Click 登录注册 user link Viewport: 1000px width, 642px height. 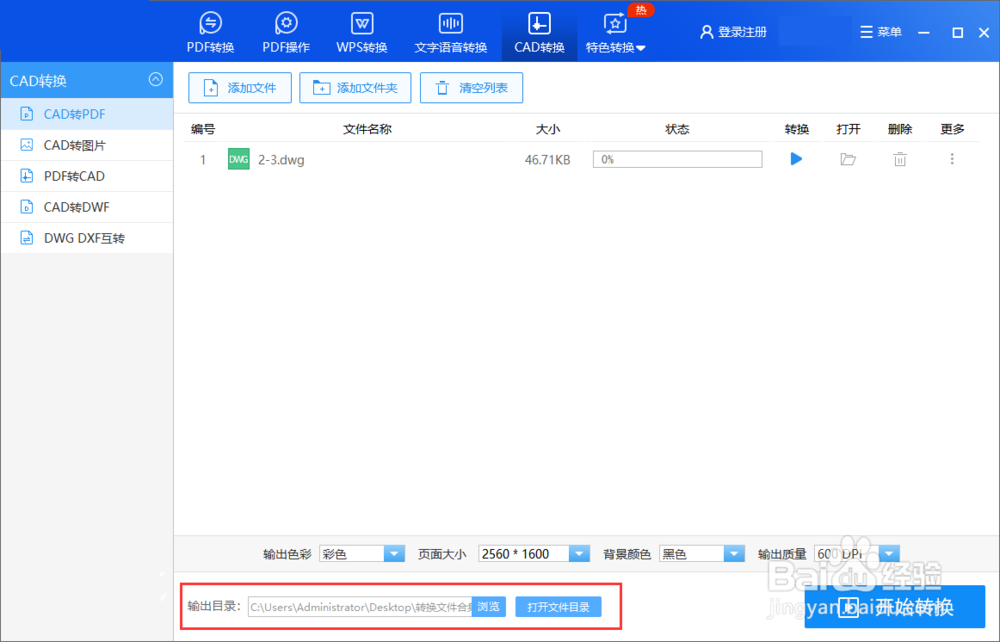click(733, 32)
